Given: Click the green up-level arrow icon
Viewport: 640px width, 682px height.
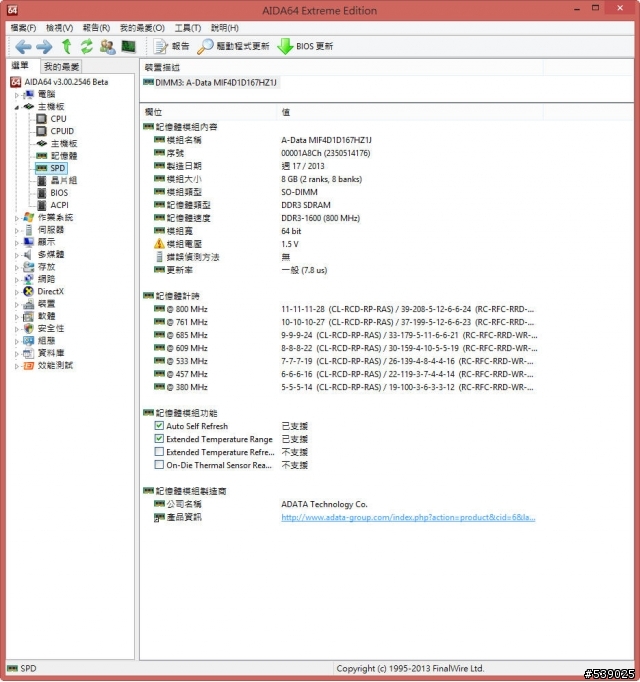Looking at the screenshot, I should coord(66,46).
